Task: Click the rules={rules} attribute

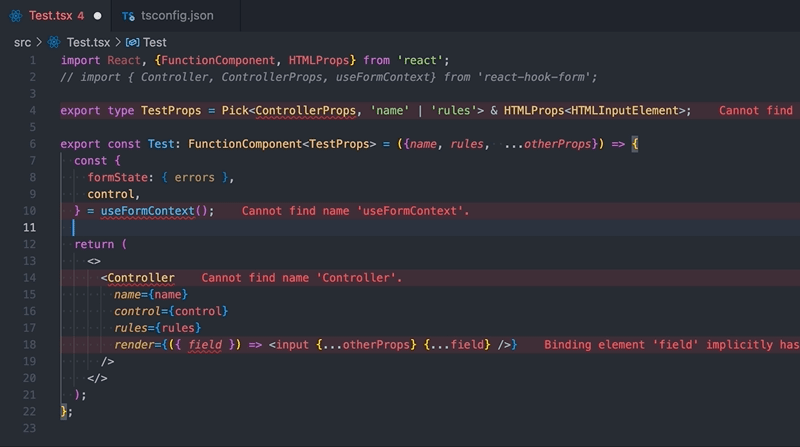Action: [158, 328]
